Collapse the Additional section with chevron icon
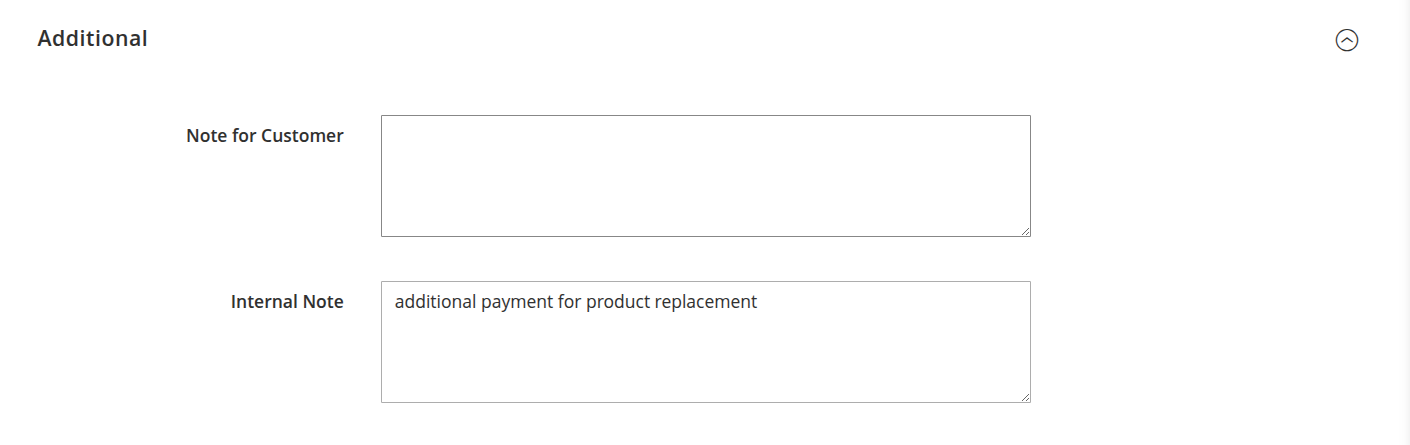 tap(1347, 40)
